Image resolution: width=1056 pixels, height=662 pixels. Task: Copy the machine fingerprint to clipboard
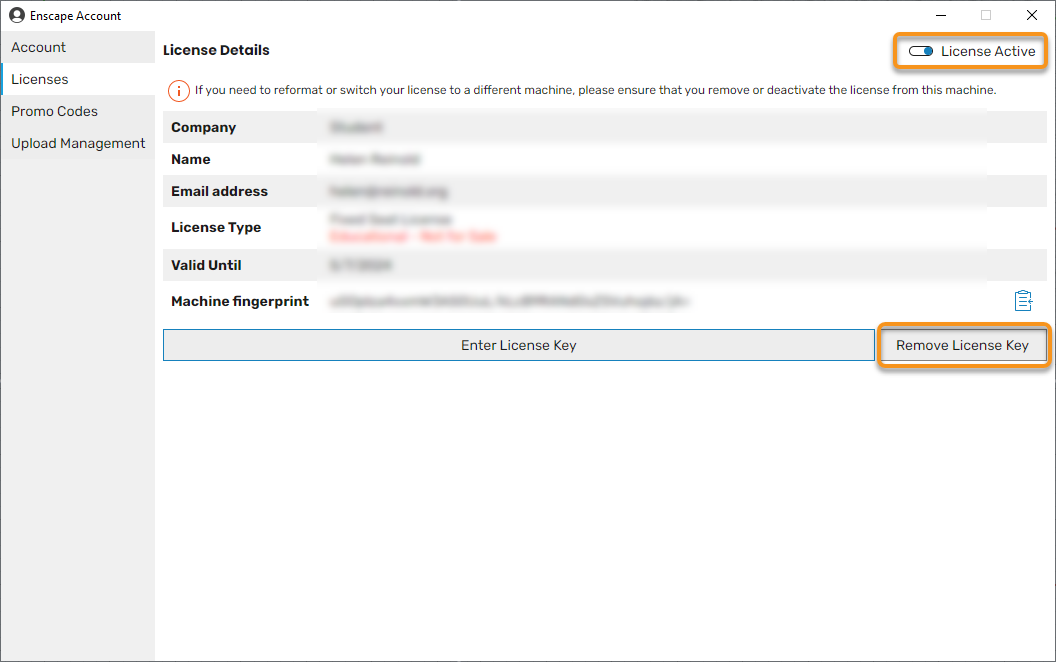coord(1022,301)
